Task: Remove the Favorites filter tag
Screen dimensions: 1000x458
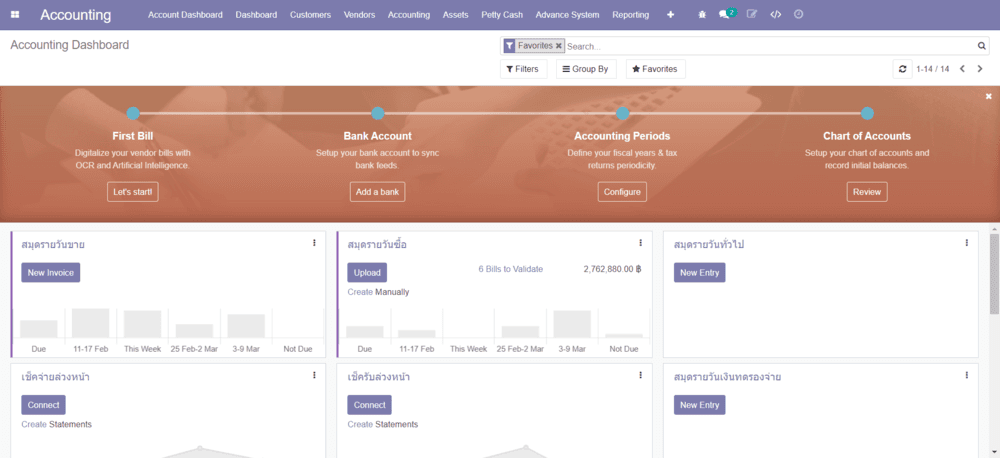Action: click(559, 46)
